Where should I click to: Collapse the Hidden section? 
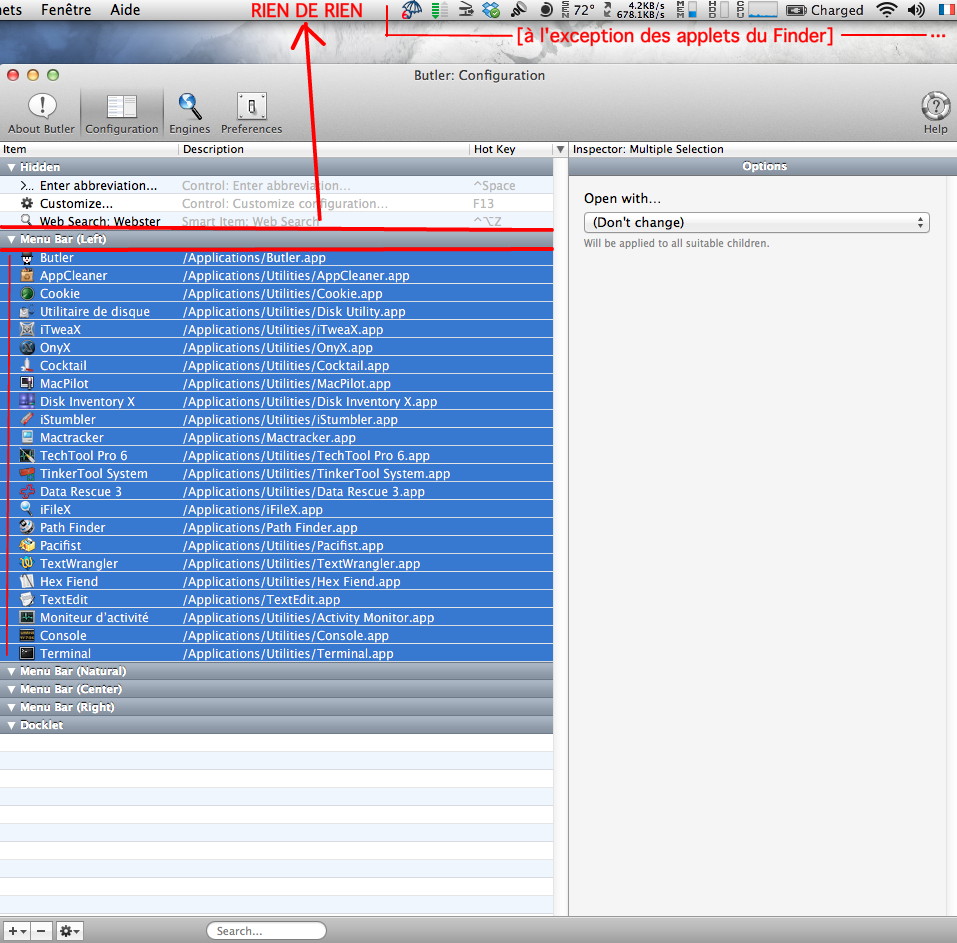click(11, 168)
